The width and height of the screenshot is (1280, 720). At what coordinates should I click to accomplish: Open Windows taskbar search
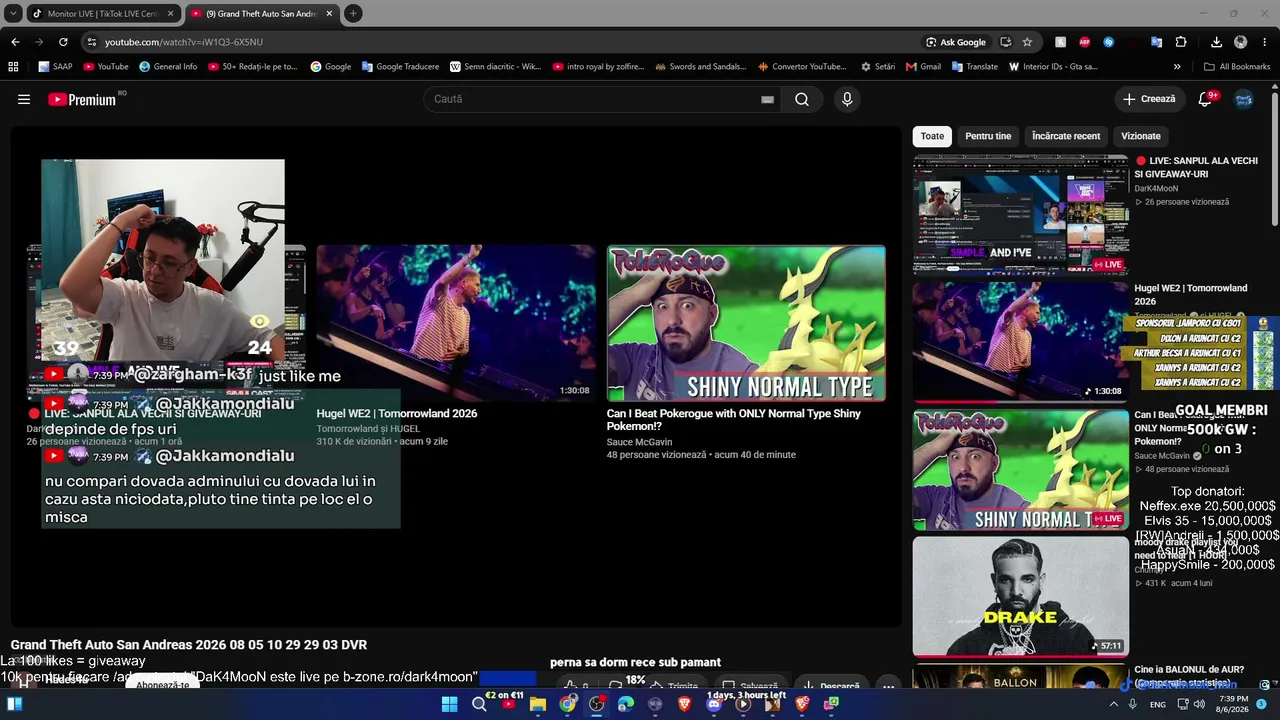(479, 704)
